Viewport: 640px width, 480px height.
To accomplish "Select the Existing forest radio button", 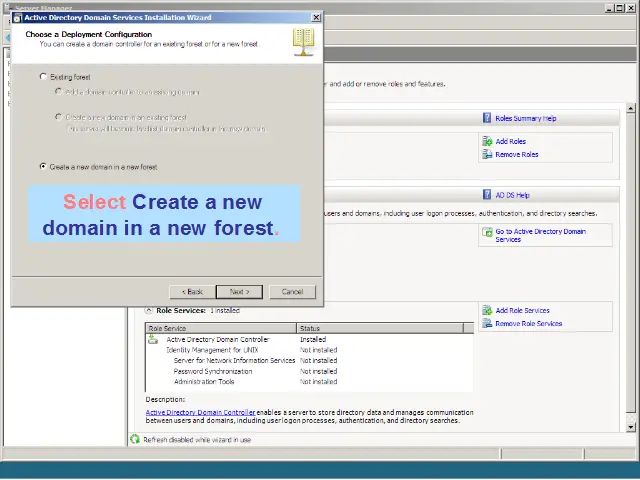I will click(43, 77).
